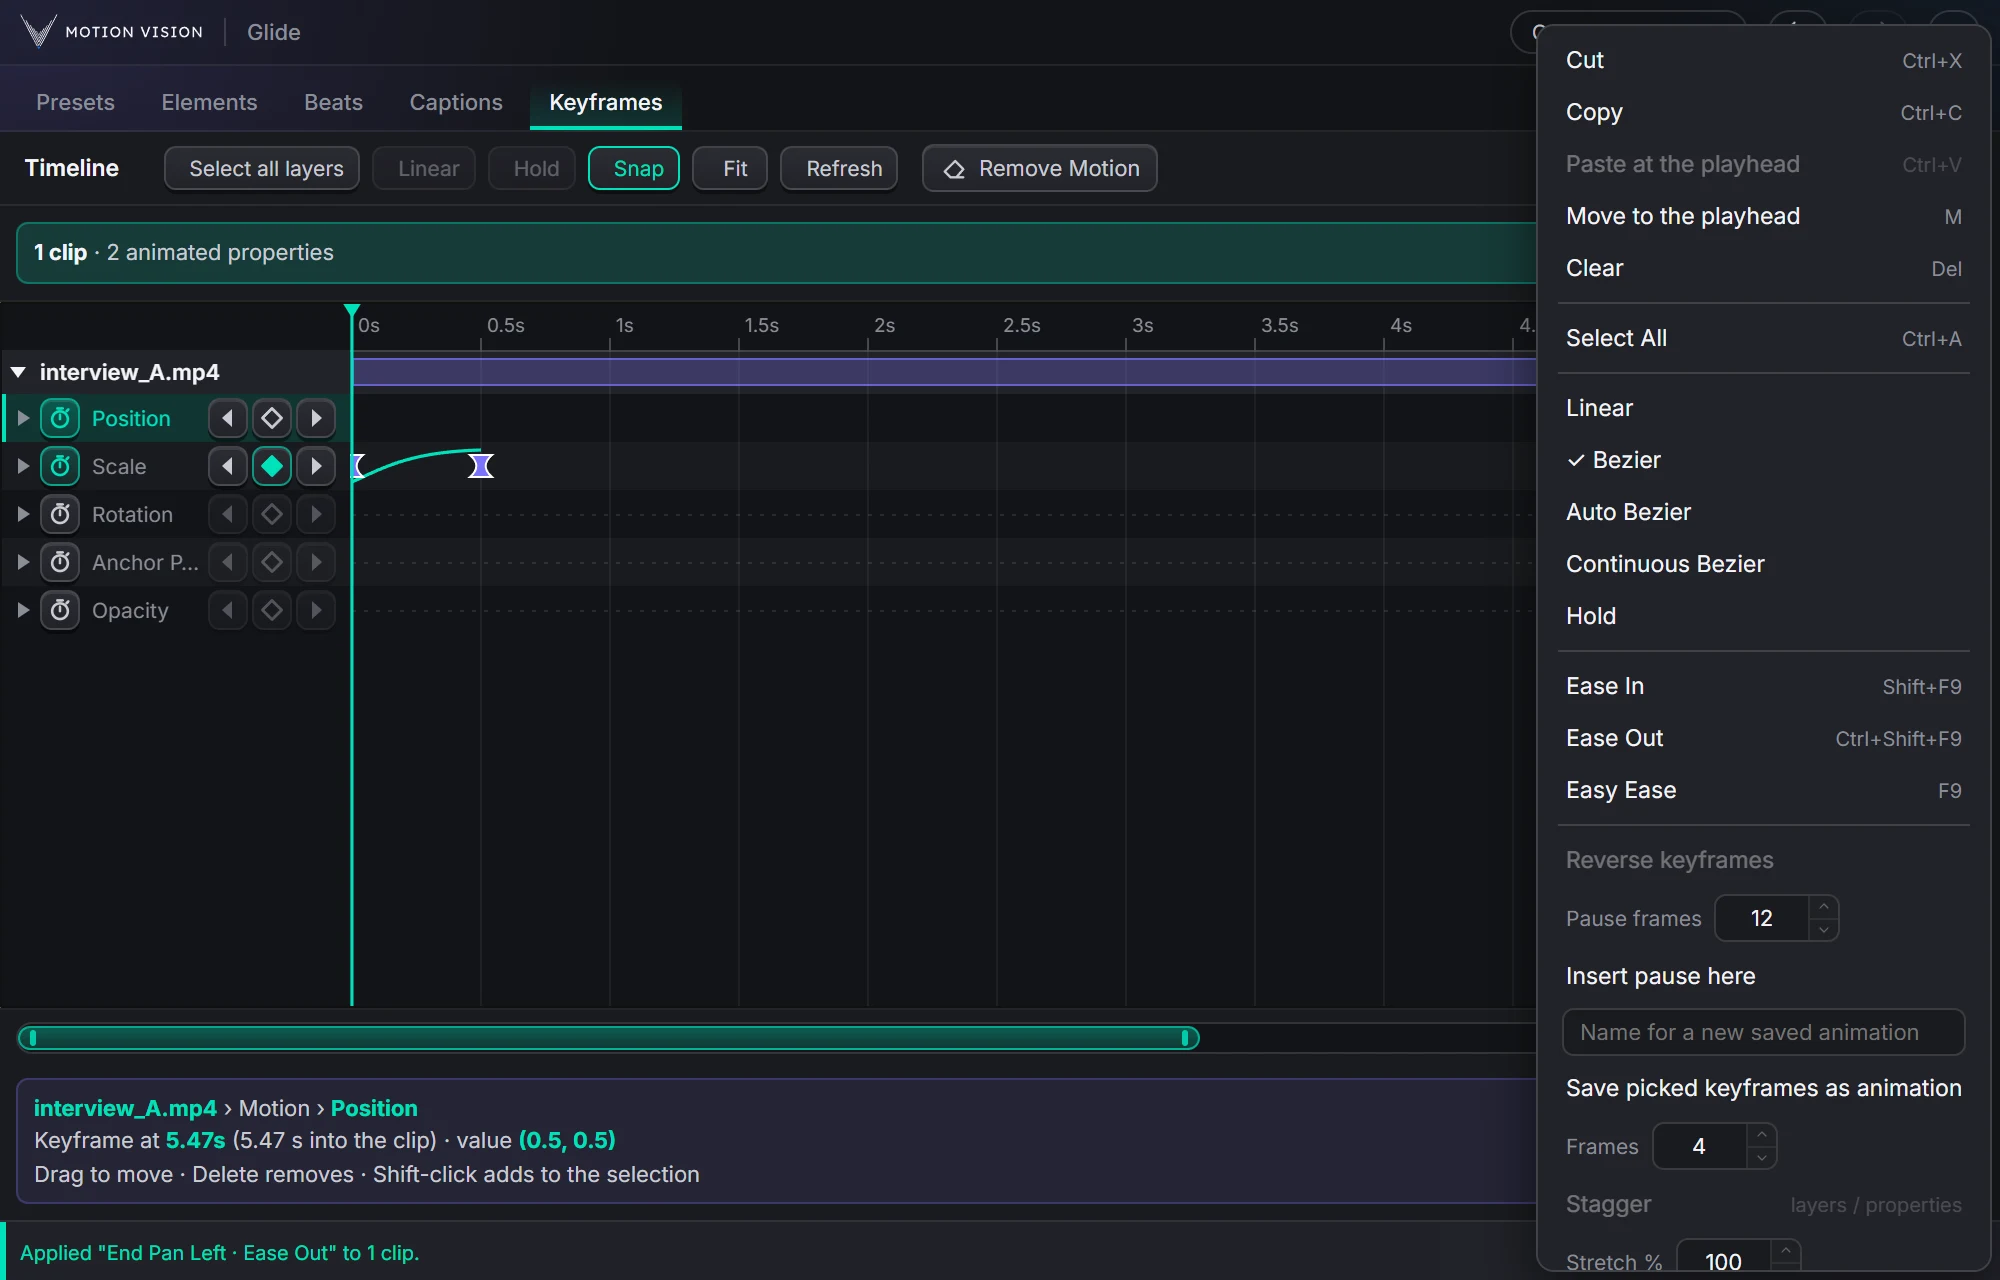
Task: Select the Keyframes tab
Action: point(605,102)
